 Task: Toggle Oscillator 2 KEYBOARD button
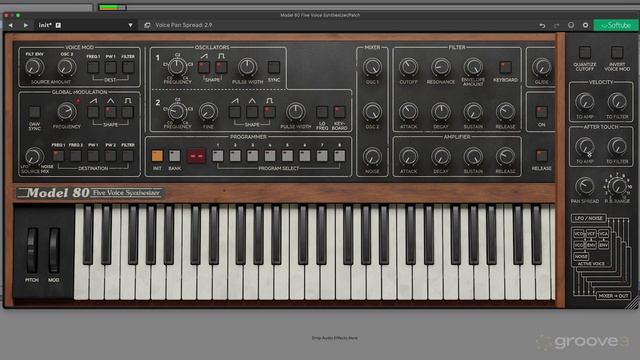pos(340,112)
